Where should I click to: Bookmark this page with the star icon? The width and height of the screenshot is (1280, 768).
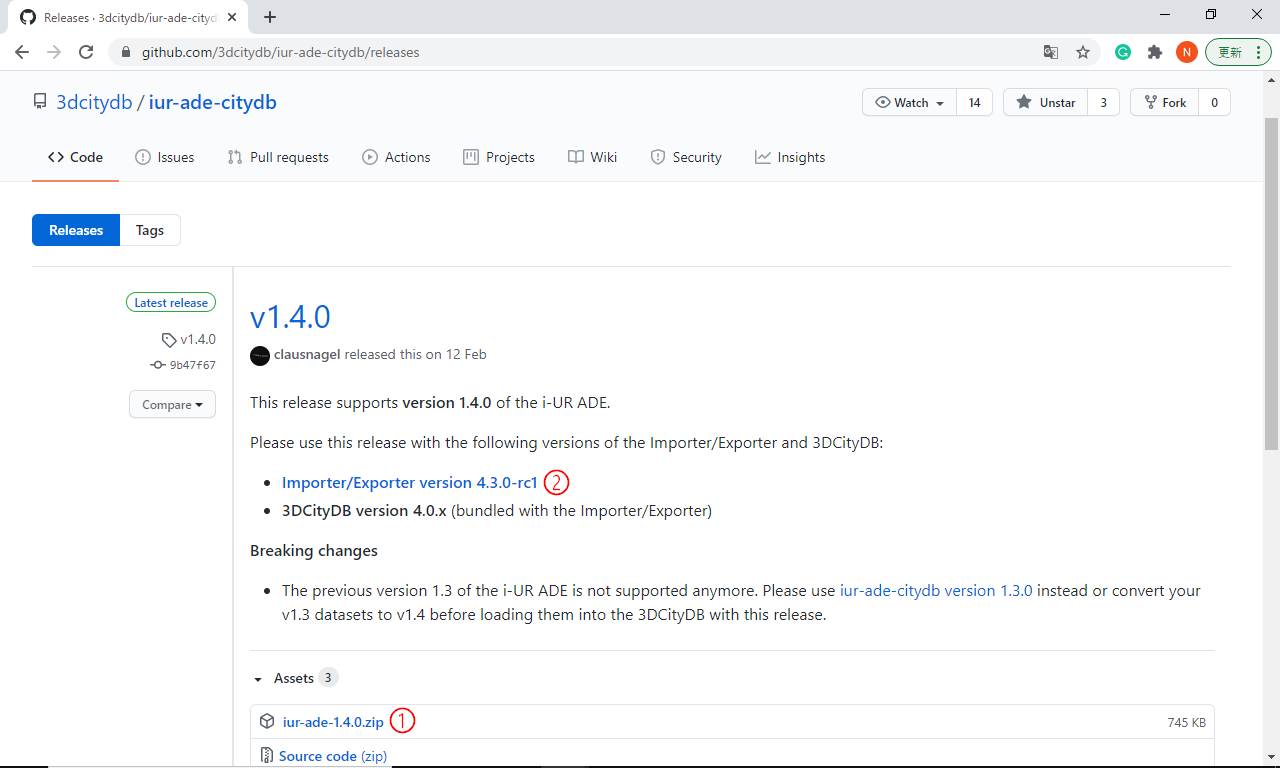tap(1083, 52)
